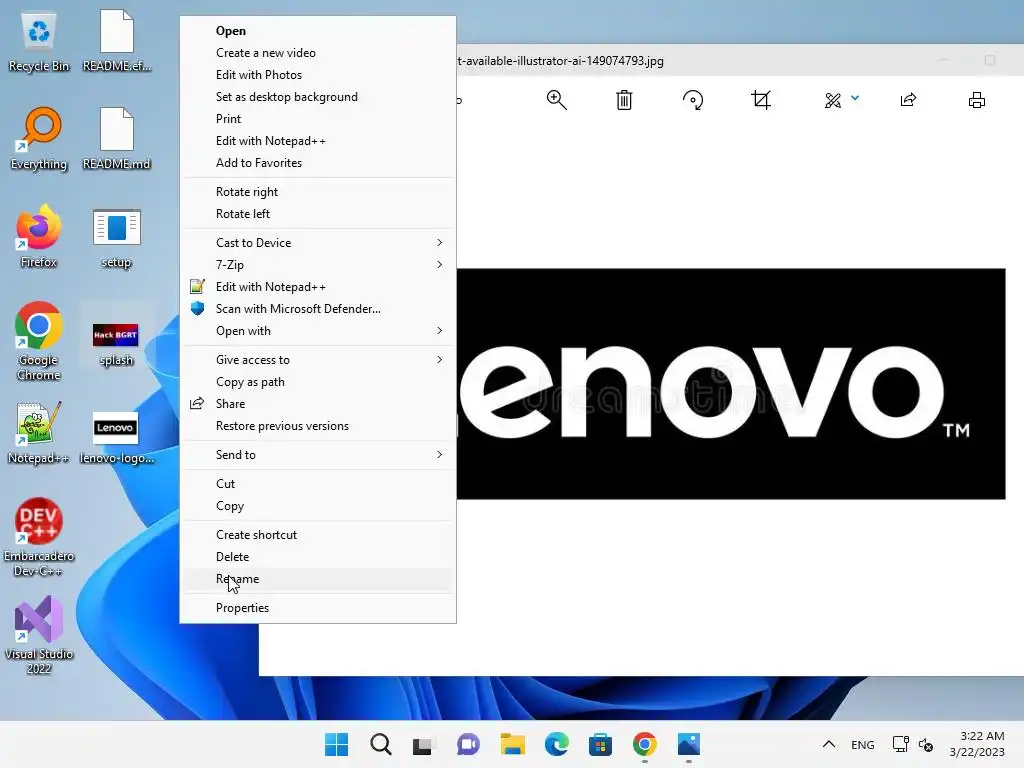1024x768 pixels.
Task: Choose Edit with Photos
Action: click(x=318, y=75)
